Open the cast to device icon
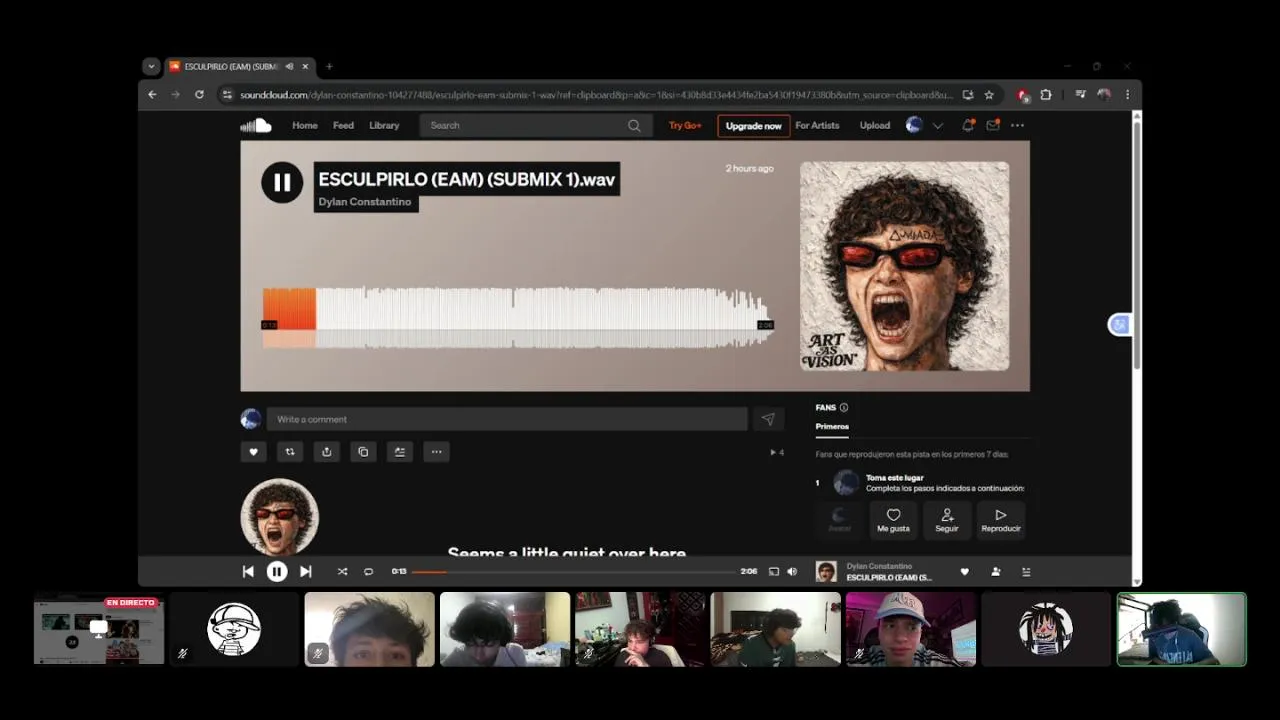This screenshot has height=720, width=1280. point(773,572)
